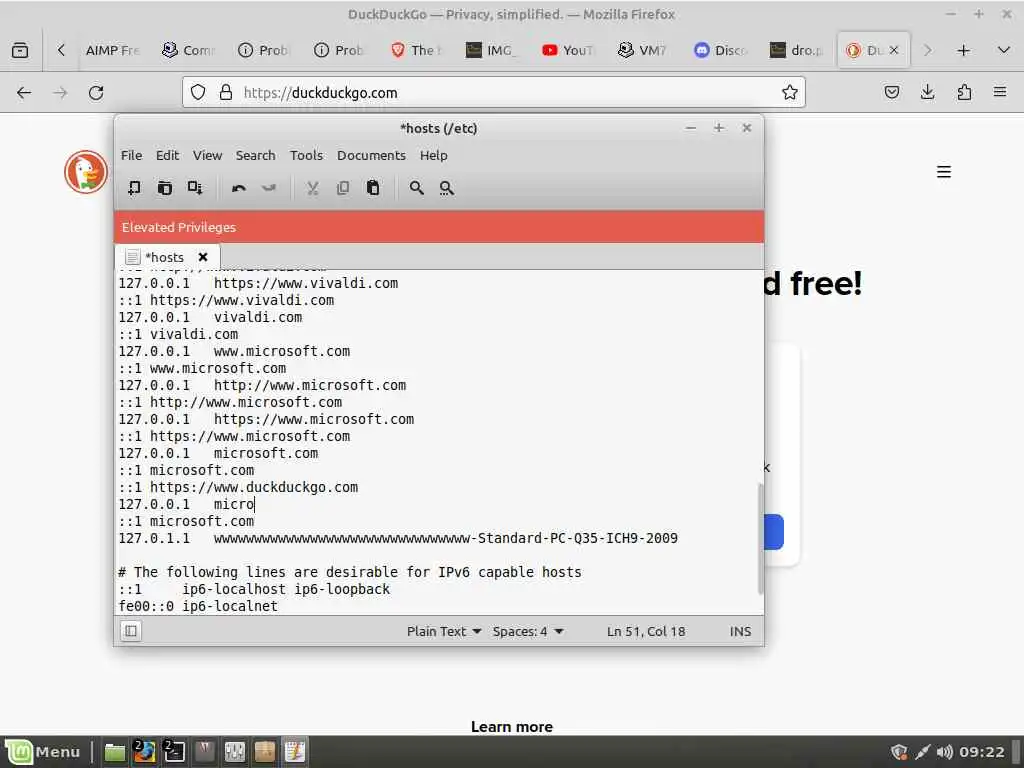The width and height of the screenshot is (1024, 768).
Task: Switch to the IMG_ browser tab
Action: tap(492, 50)
